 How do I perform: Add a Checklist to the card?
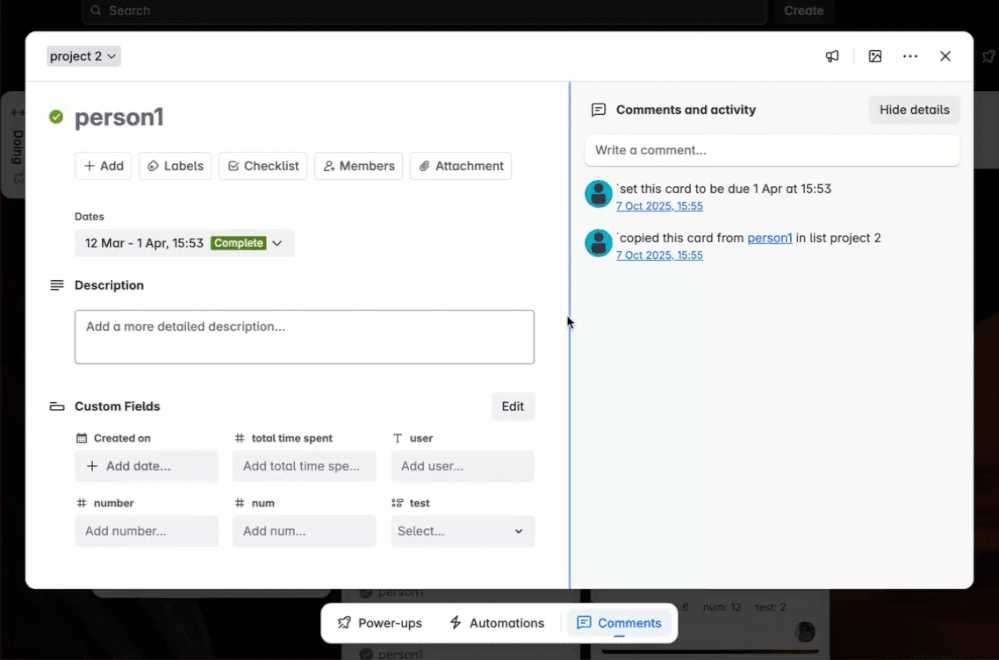263,166
